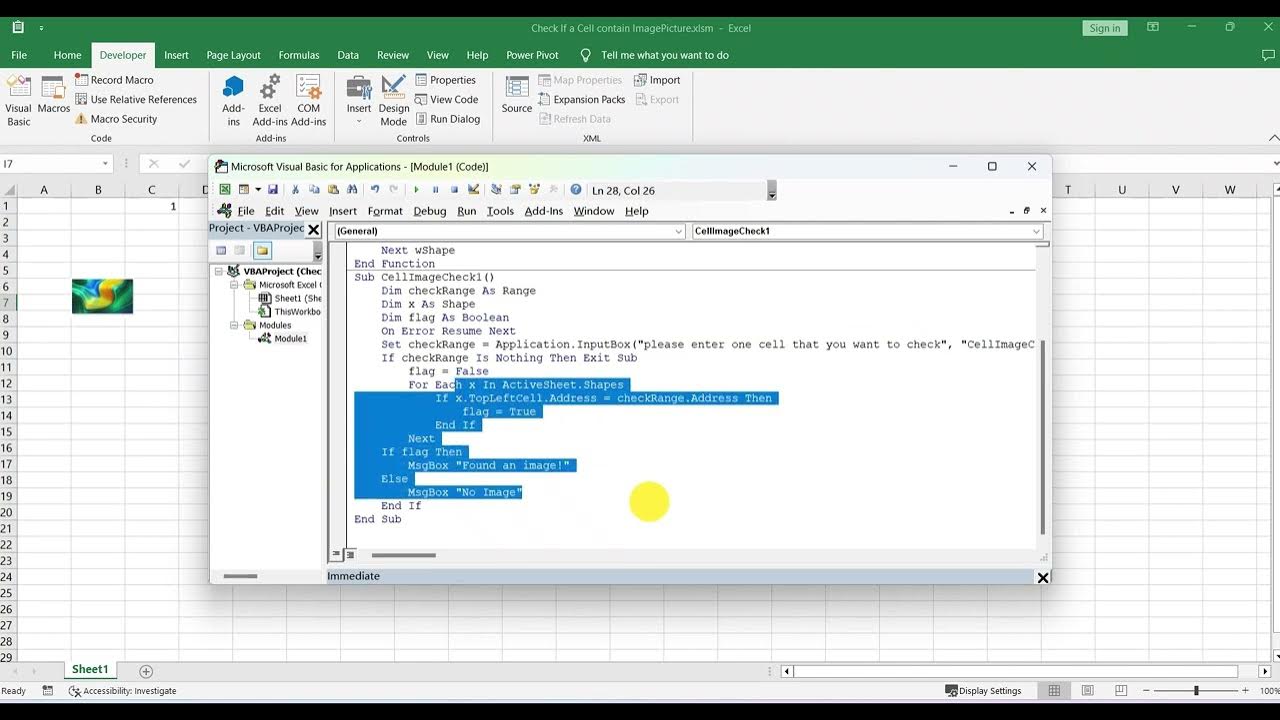Click the Cut scissors icon in VBA toolbar
Screen dimensions: 1280x720
(295, 190)
